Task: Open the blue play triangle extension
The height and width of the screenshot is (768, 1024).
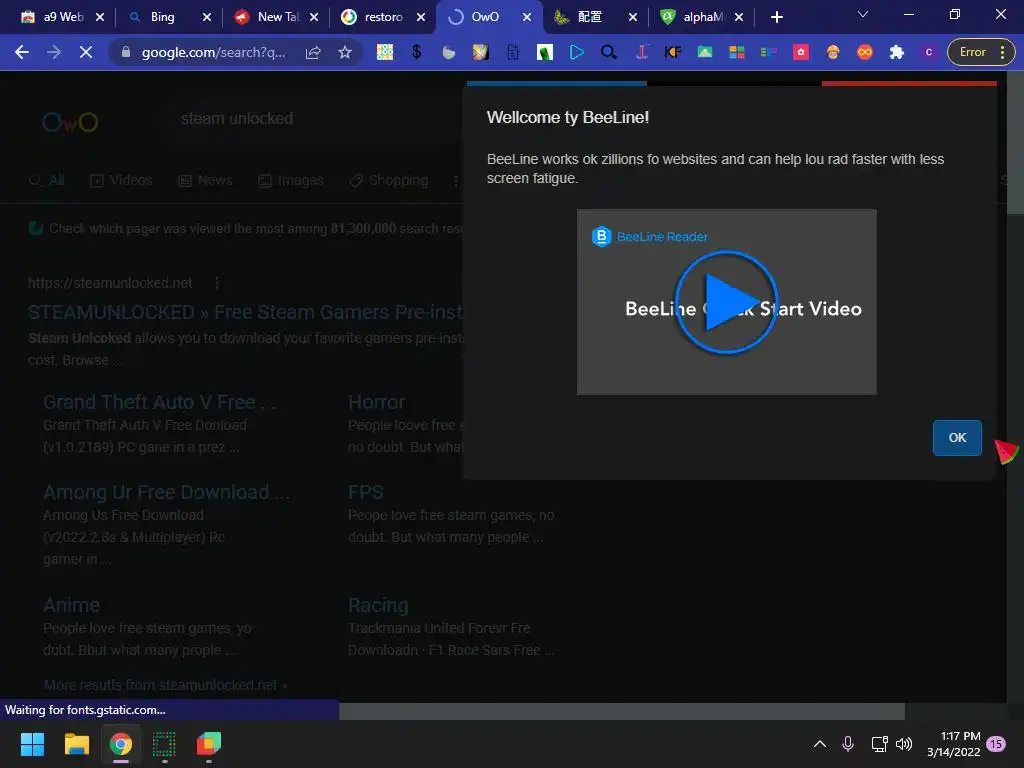Action: [577, 52]
